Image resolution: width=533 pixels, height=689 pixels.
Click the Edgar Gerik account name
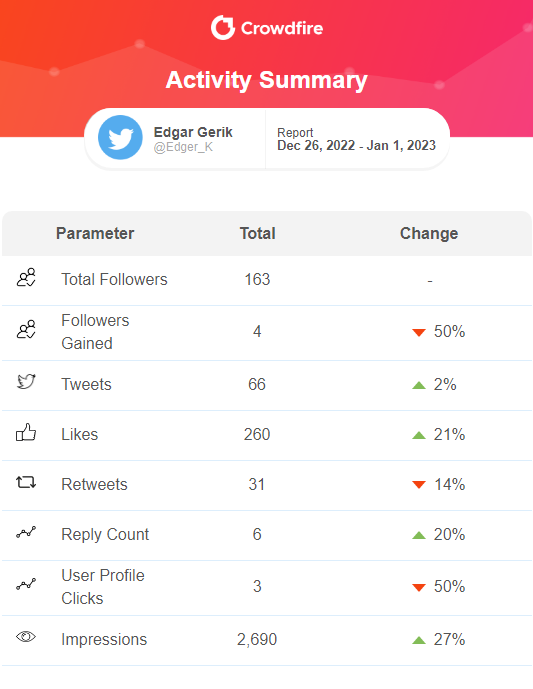pos(193,132)
